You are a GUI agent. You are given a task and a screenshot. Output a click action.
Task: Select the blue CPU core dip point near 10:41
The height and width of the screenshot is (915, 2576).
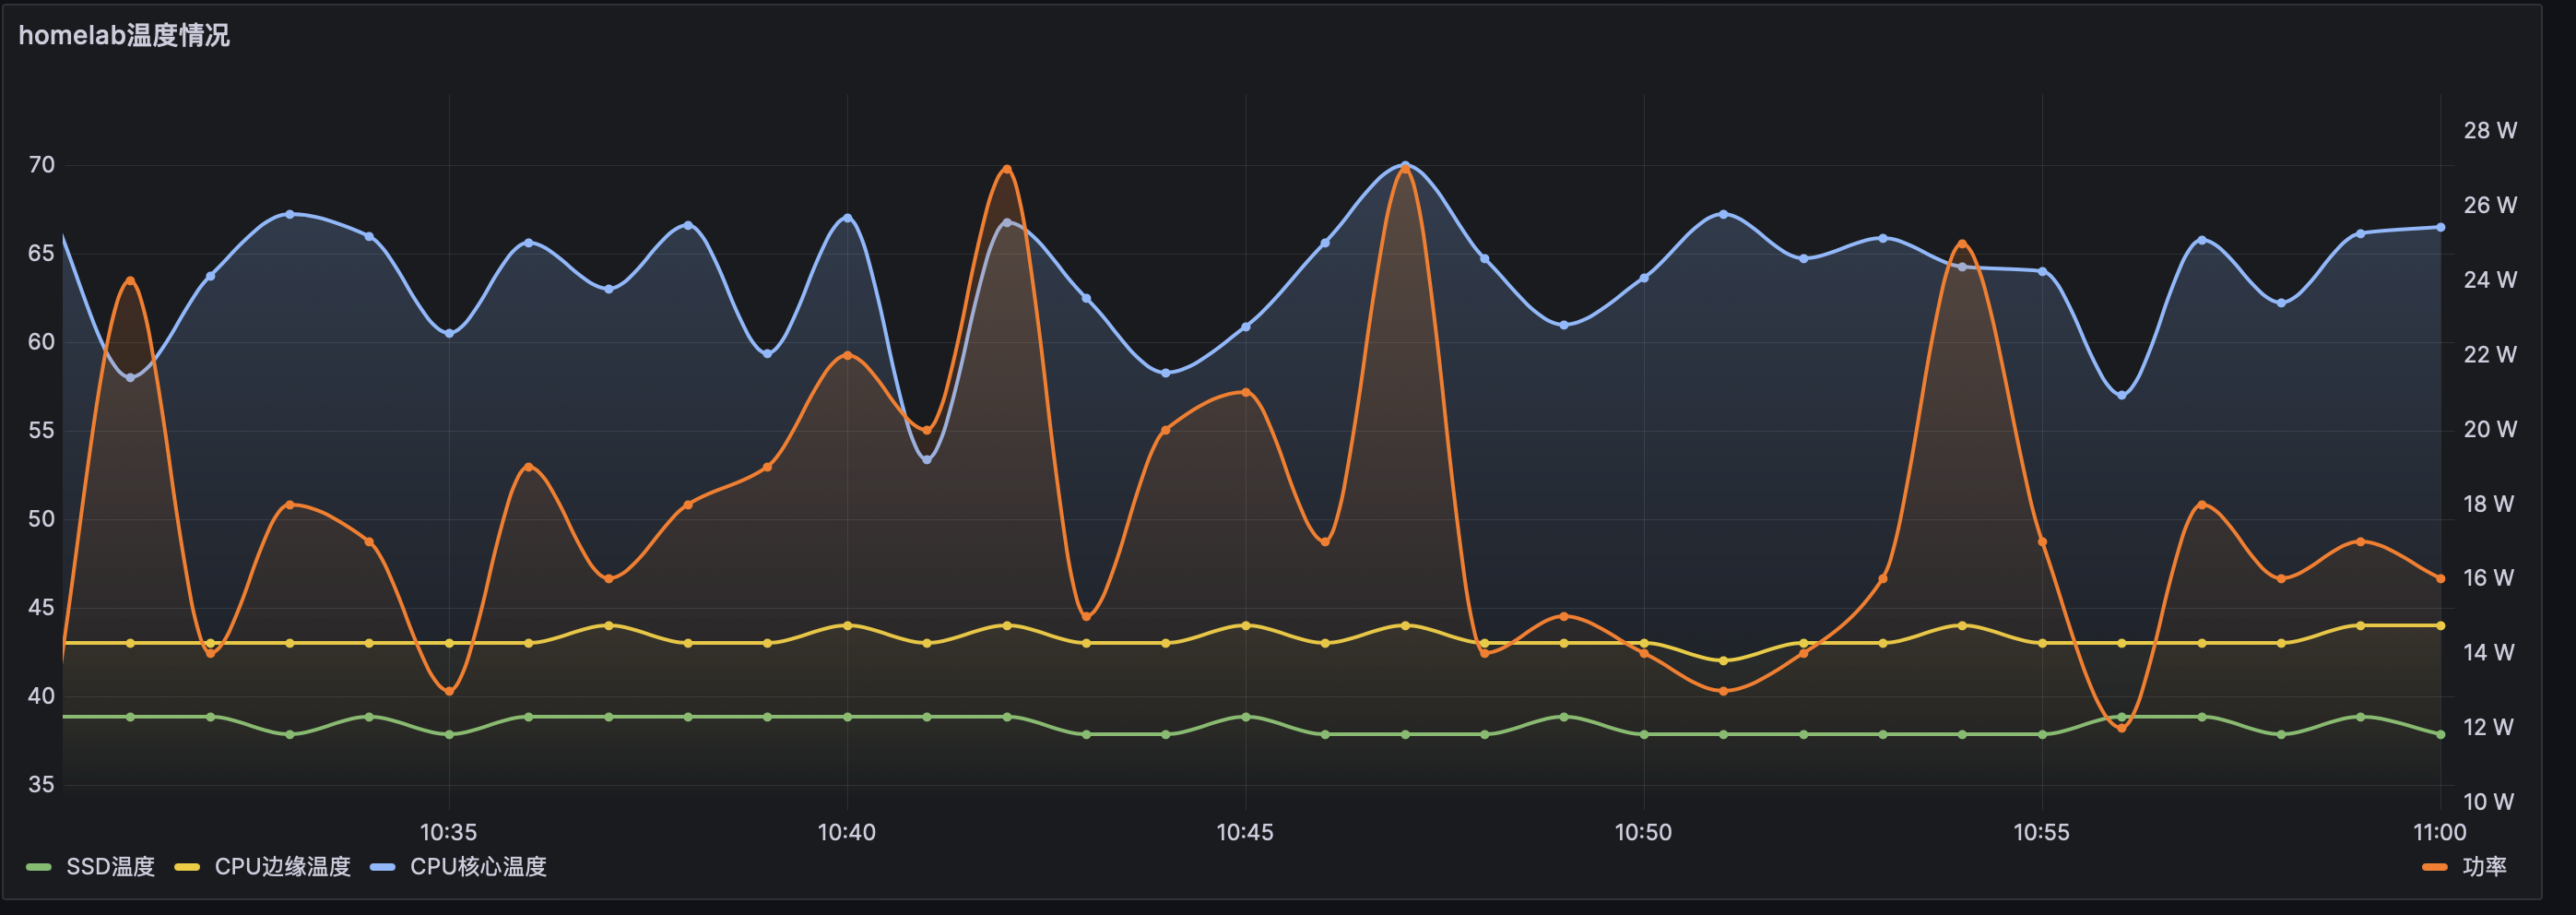[927, 459]
